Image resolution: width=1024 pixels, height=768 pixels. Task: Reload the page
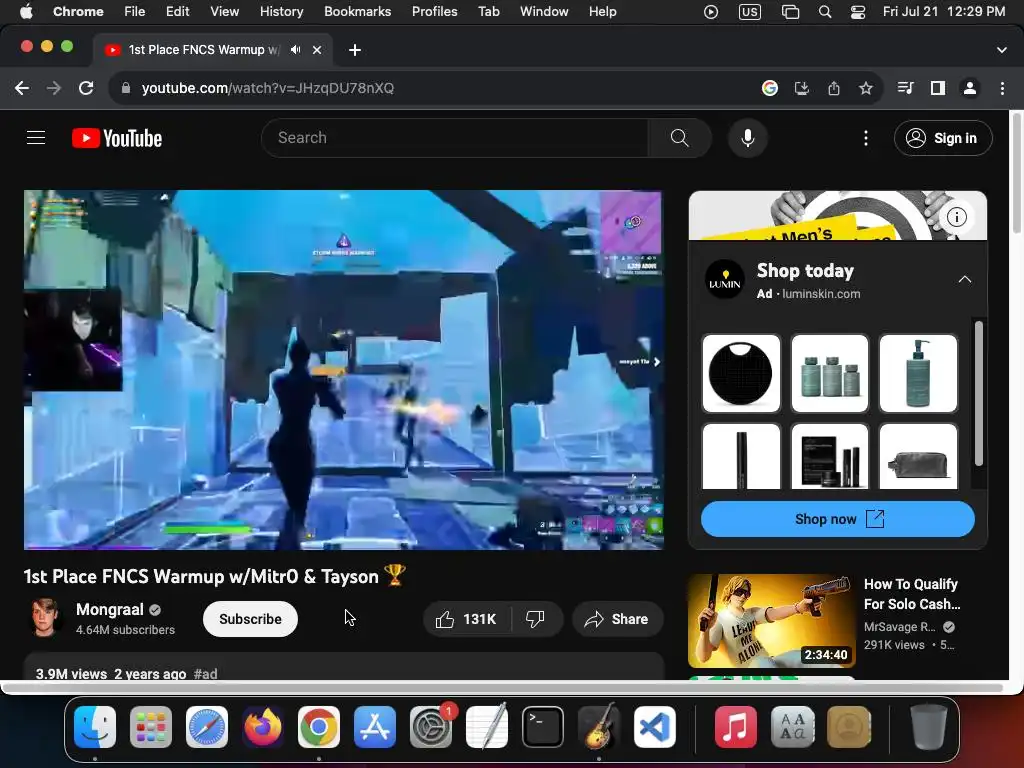click(x=86, y=88)
